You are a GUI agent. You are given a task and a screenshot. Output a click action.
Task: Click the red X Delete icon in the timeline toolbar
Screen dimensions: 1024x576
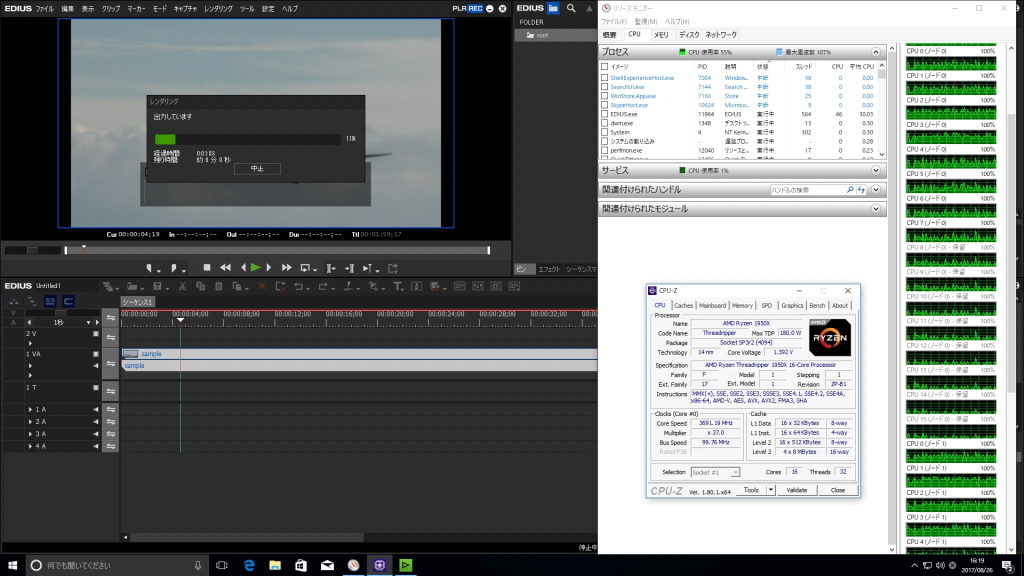pyautogui.click(x=263, y=287)
